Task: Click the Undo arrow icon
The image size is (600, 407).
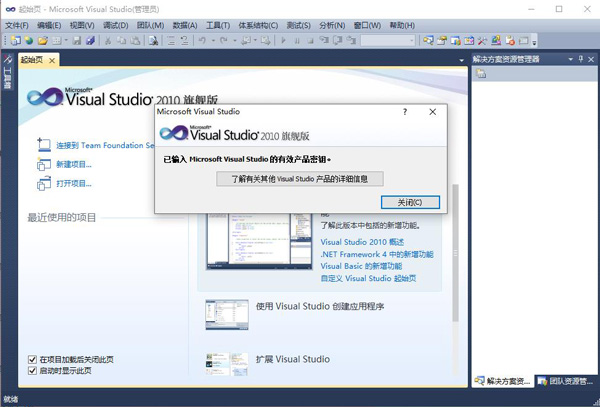Action: tap(202, 40)
